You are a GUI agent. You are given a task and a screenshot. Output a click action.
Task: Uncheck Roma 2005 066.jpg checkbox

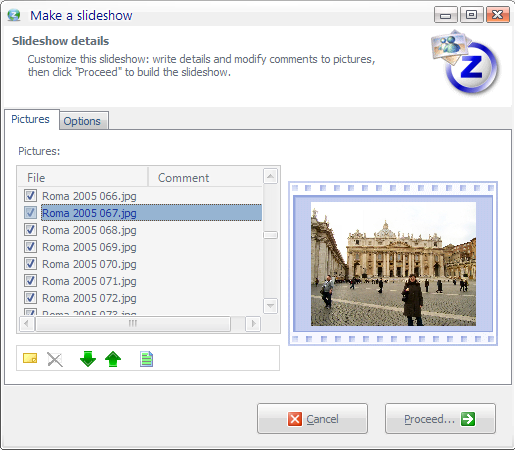30,195
